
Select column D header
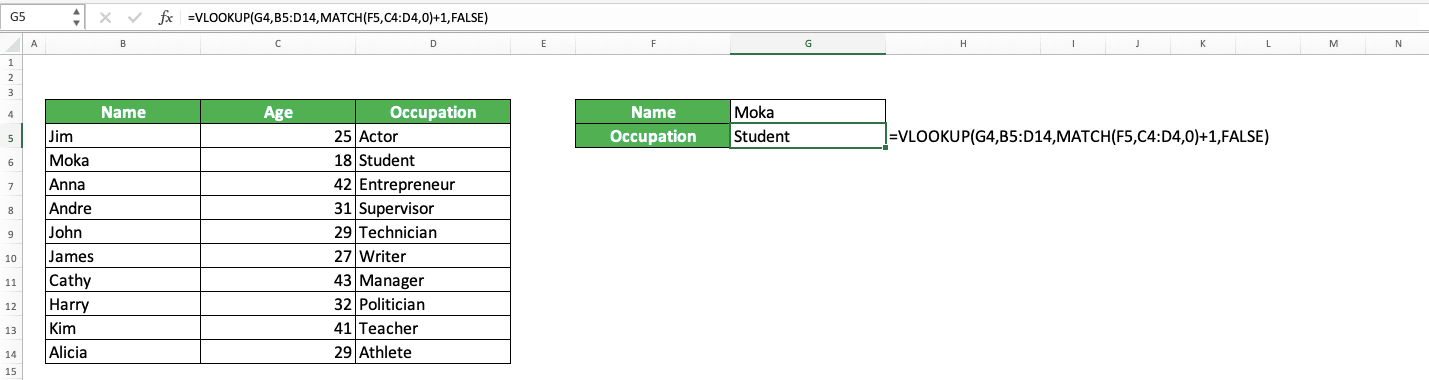coord(432,44)
